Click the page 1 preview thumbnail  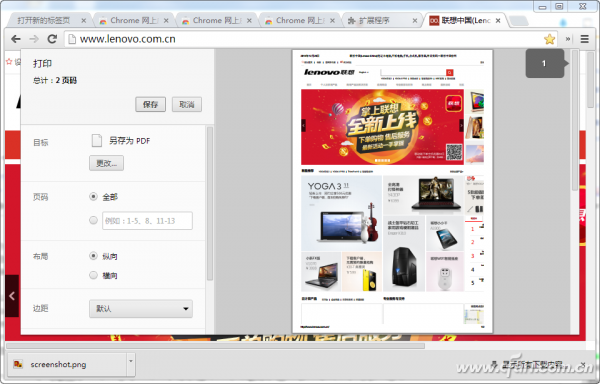pyautogui.click(x=393, y=191)
